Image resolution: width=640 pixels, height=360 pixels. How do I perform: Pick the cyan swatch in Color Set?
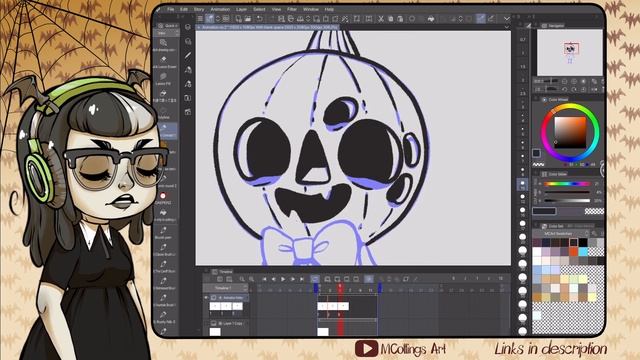[x=583, y=251]
